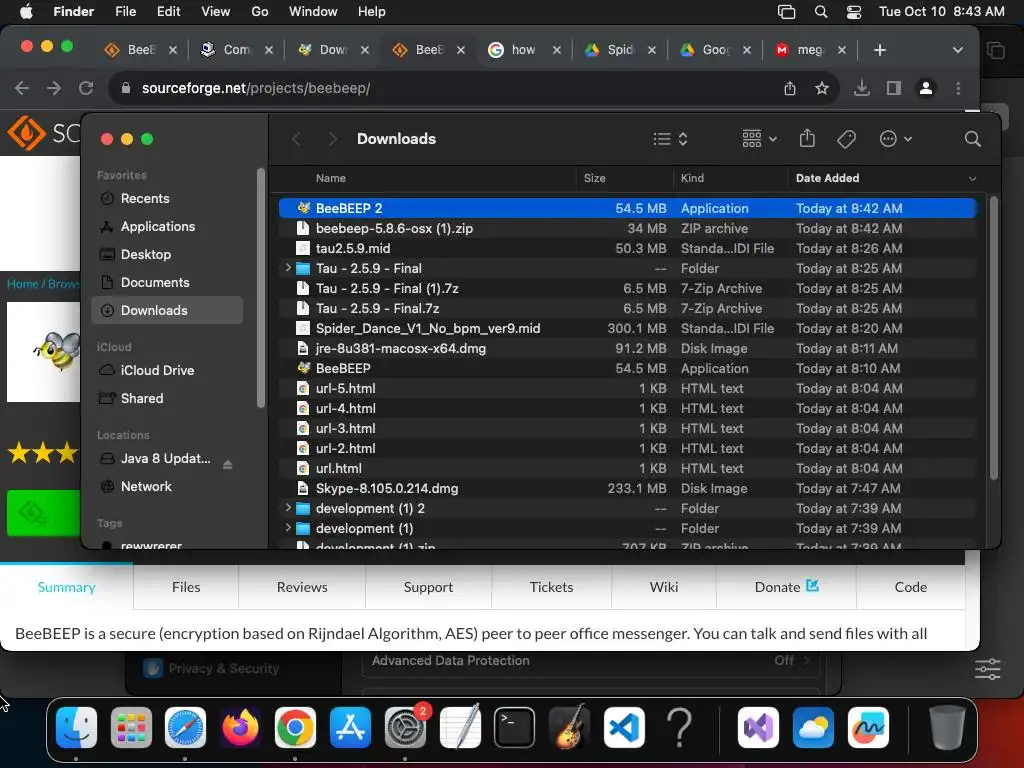Screen dimensions: 1024x768
Task: Switch to SourceForge Files tab
Action: (186, 587)
